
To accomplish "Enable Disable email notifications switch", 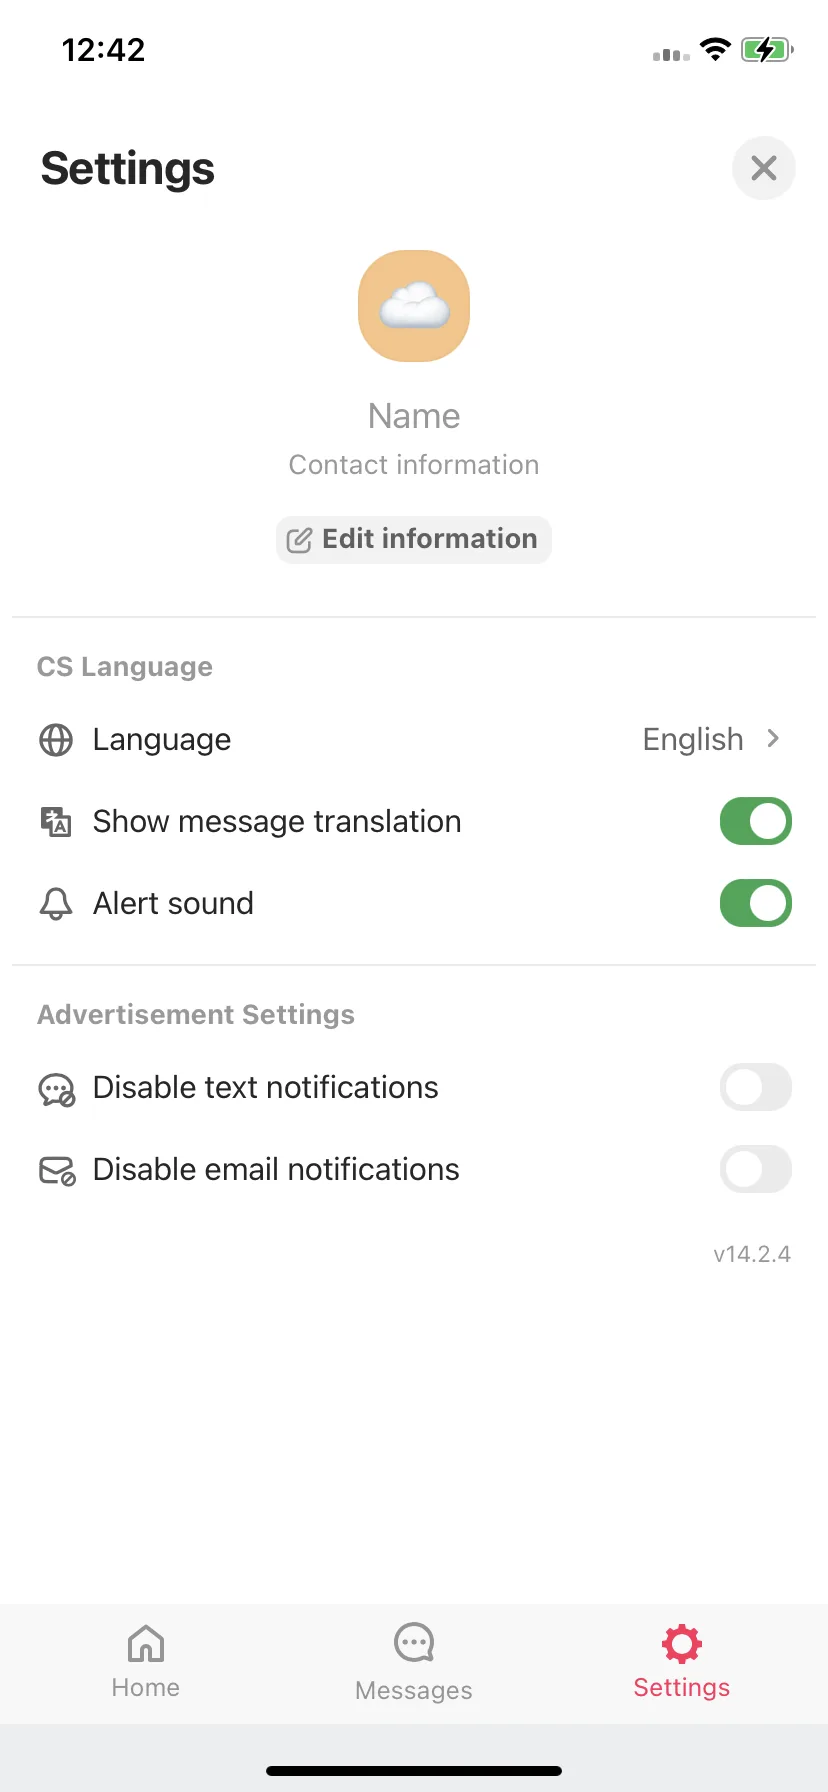I will click(756, 1170).
